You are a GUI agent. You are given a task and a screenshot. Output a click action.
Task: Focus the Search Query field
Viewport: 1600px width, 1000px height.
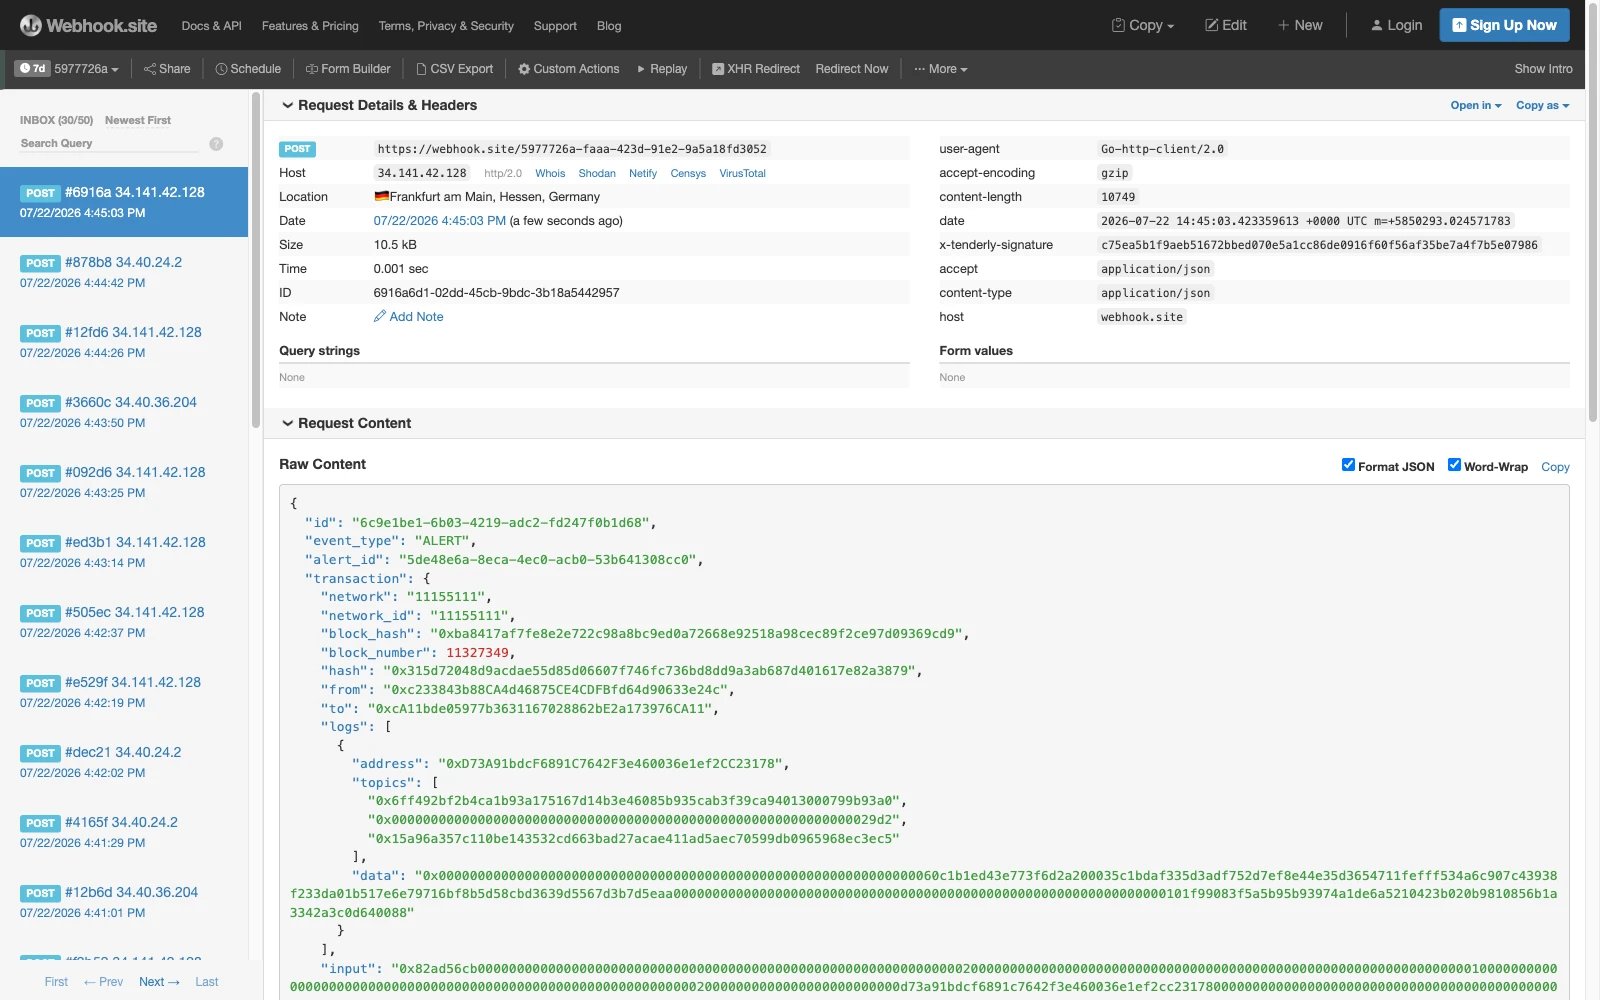coord(109,143)
